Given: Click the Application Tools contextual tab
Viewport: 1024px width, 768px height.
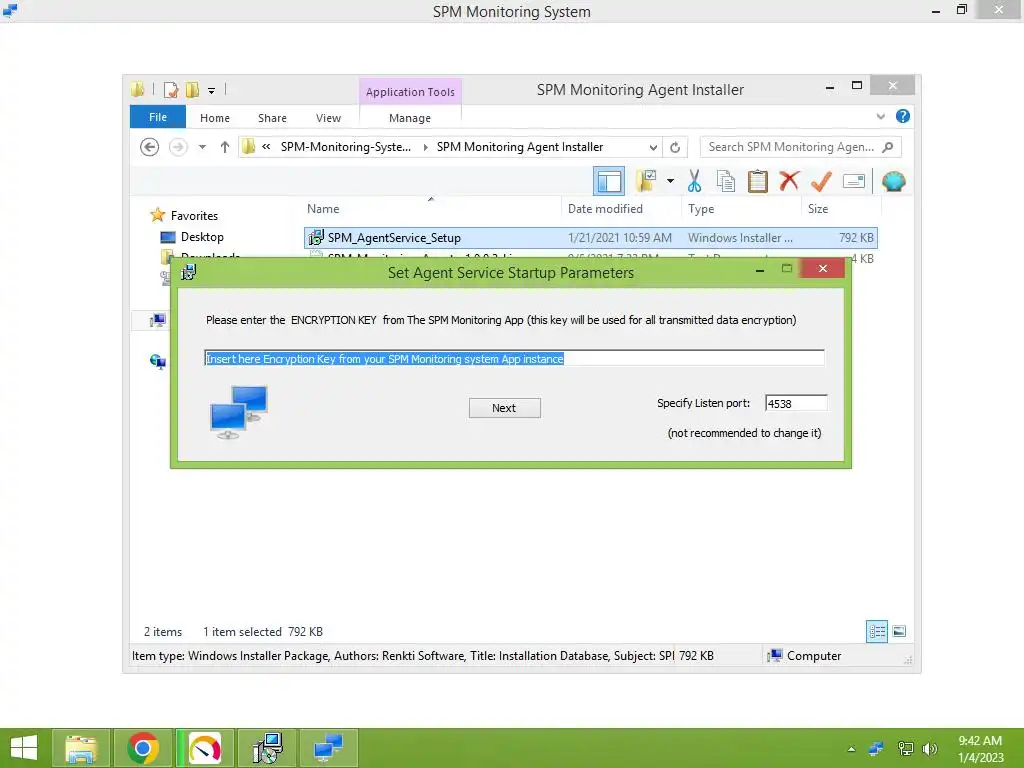Looking at the screenshot, I should coord(410,92).
